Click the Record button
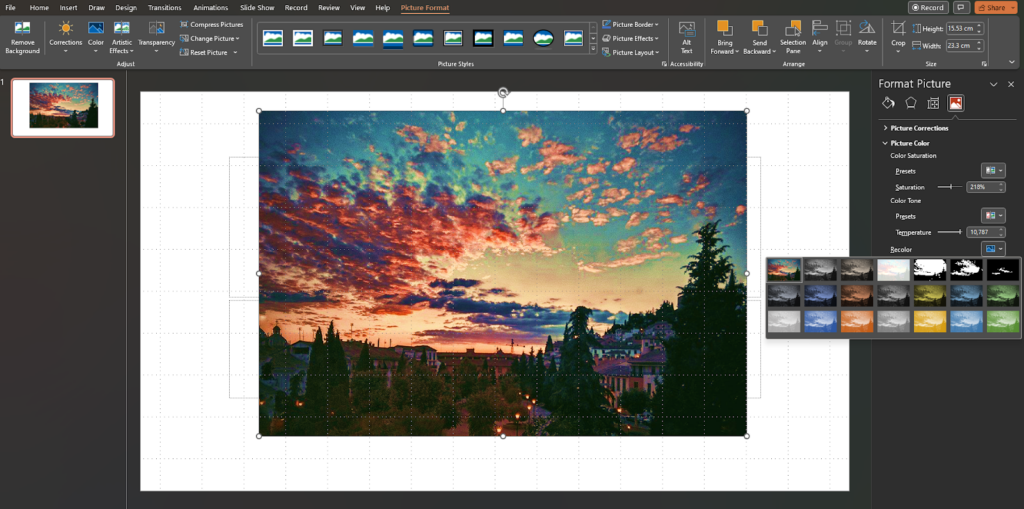Viewport: 1024px width, 509px height. pyautogui.click(x=928, y=8)
